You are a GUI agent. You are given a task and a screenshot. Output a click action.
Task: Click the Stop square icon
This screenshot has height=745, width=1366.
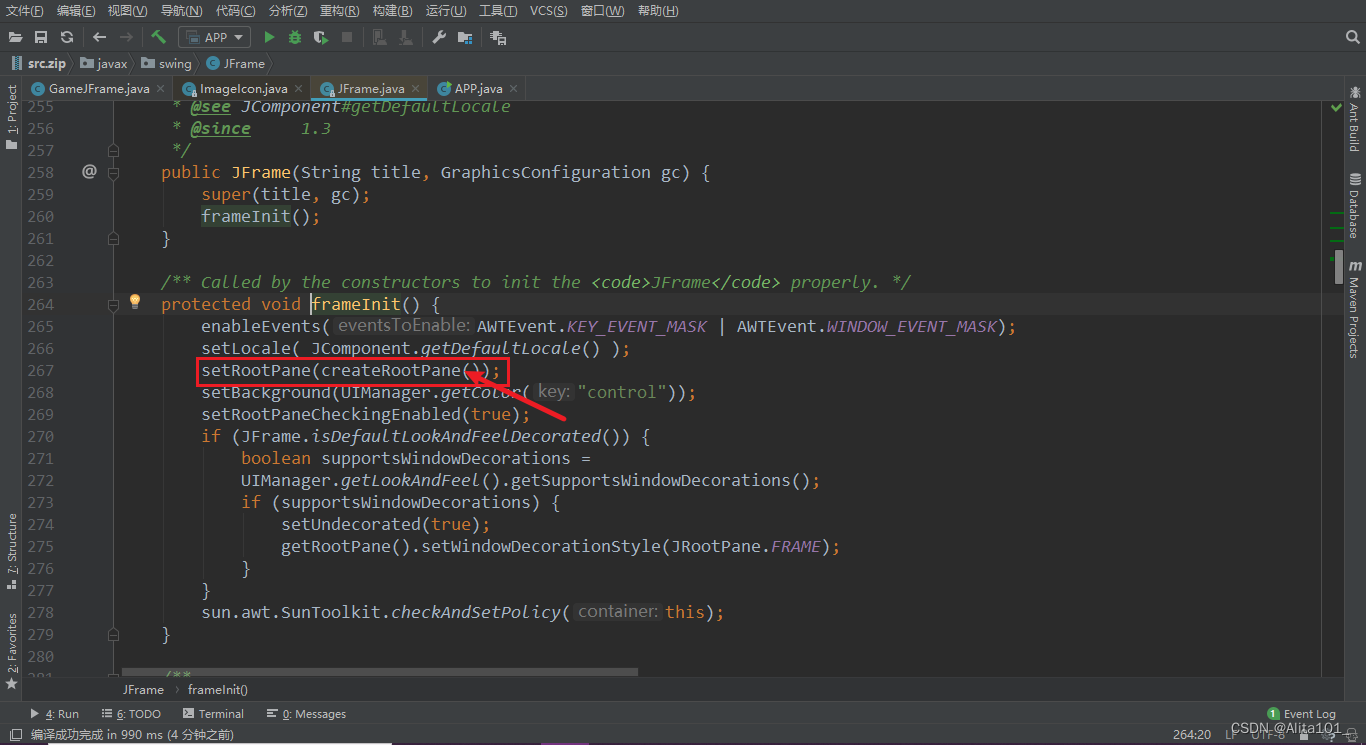347,37
